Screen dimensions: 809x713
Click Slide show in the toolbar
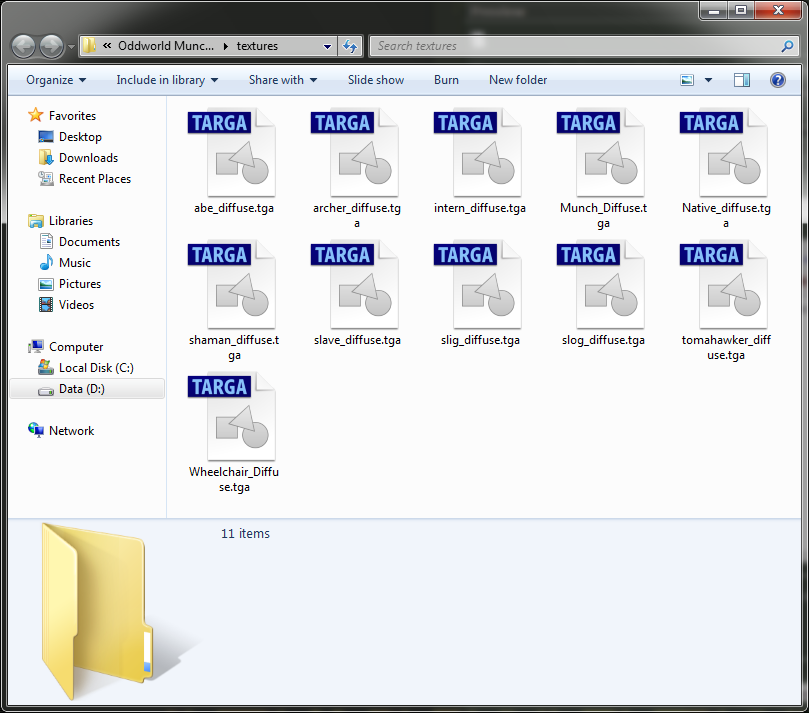(376, 80)
